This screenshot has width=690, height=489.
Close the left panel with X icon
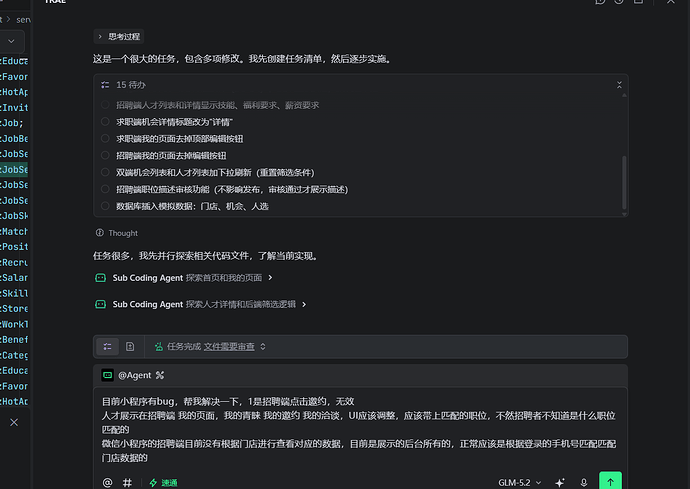pos(14,423)
